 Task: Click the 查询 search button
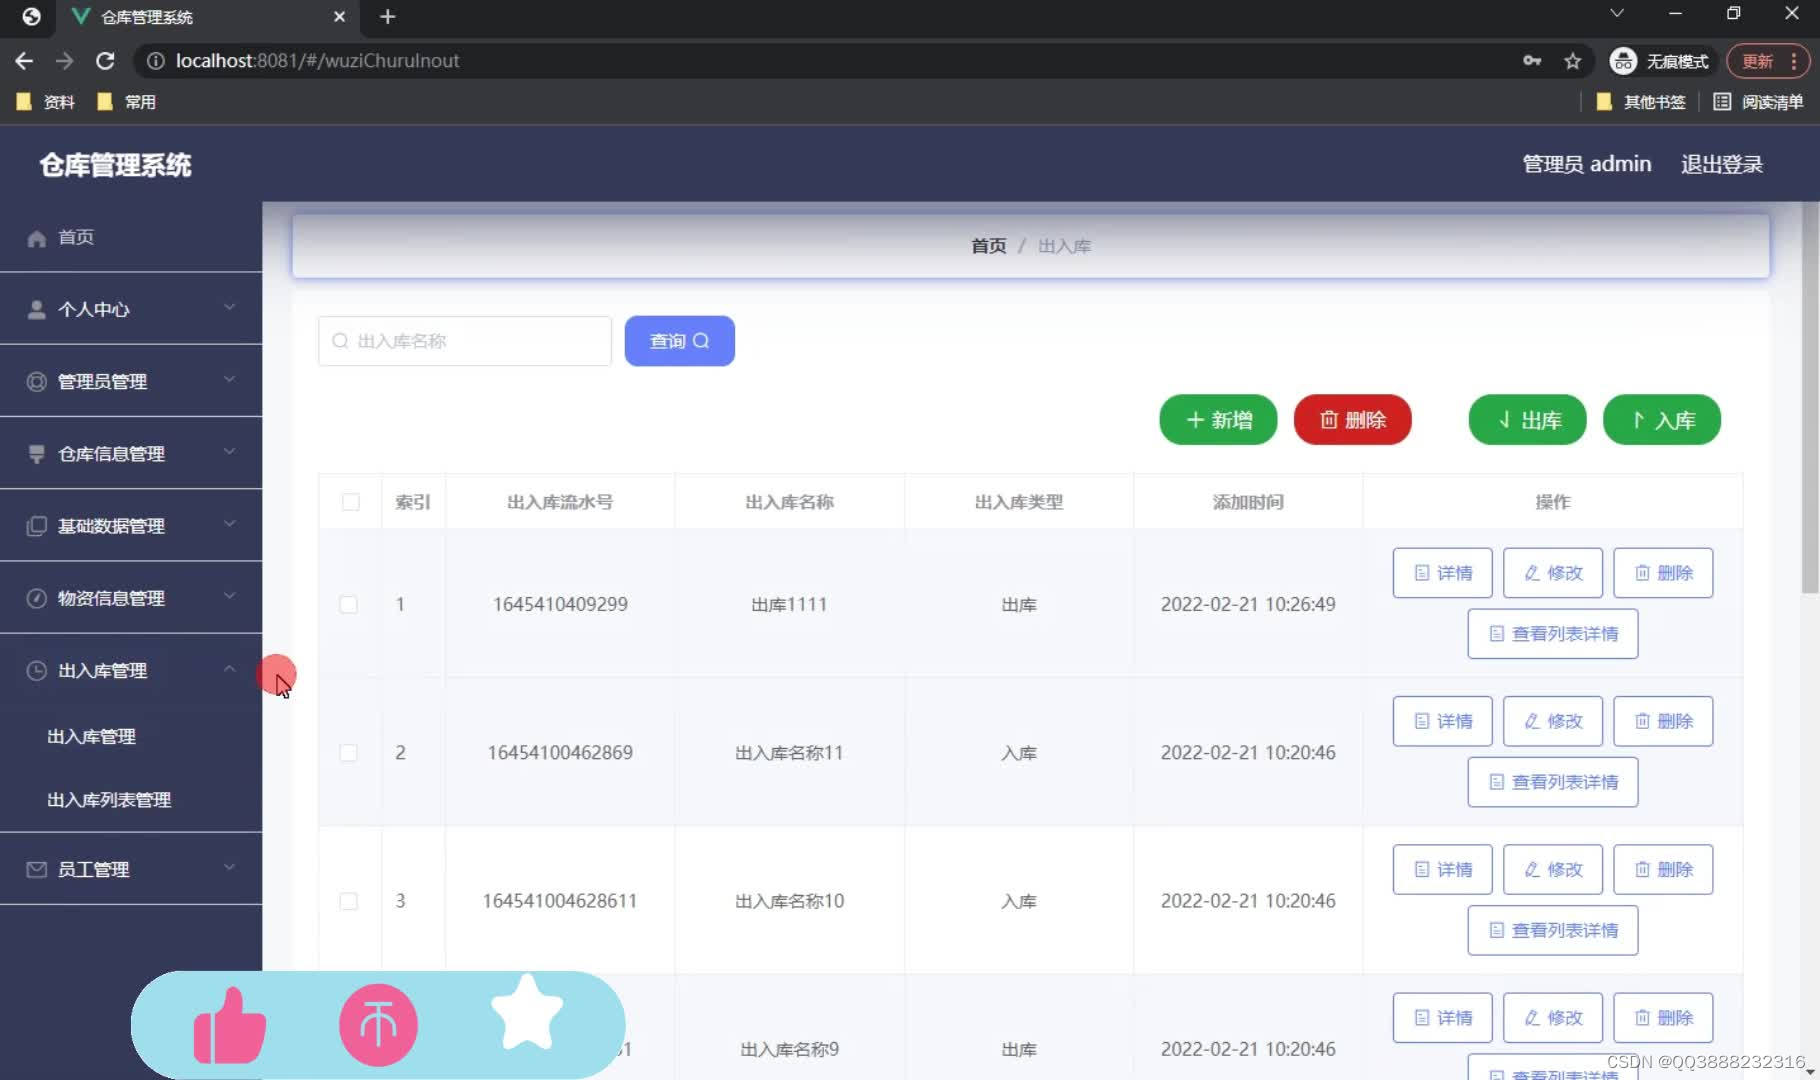[x=679, y=340]
